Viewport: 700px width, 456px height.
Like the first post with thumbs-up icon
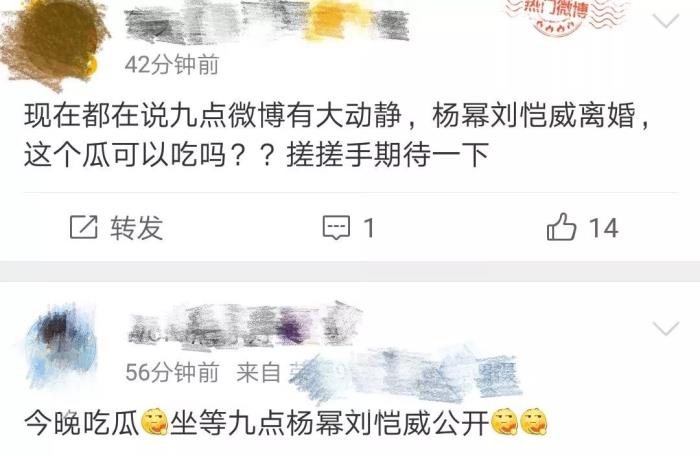point(561,226)
